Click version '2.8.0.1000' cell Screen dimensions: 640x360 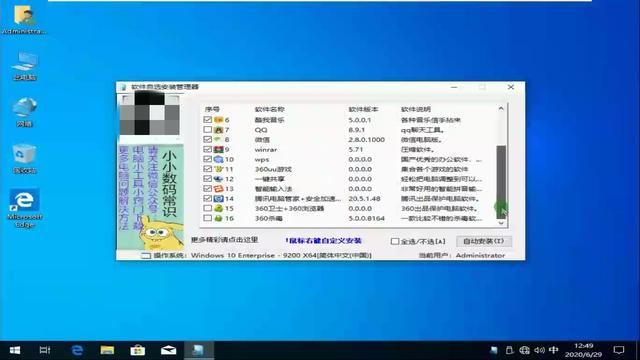367,140
